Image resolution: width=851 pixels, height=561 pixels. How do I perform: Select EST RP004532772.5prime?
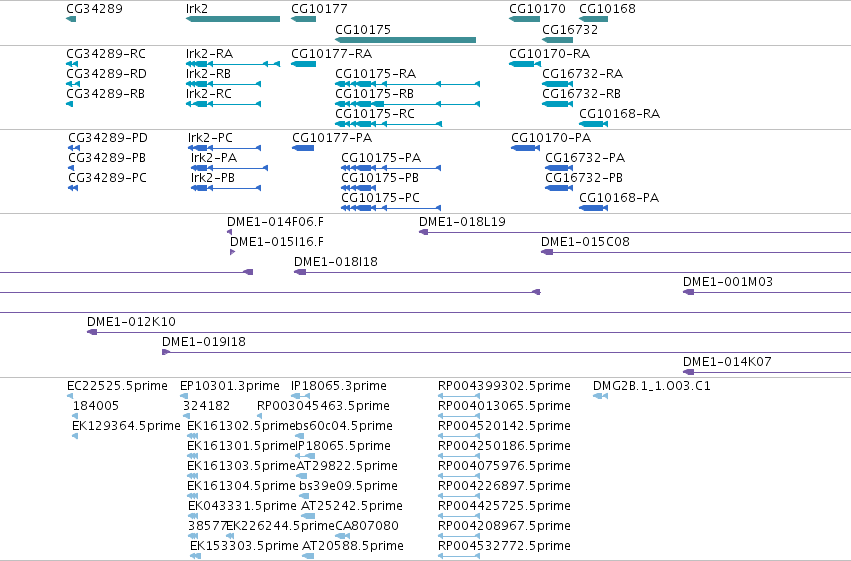point(504,546)
